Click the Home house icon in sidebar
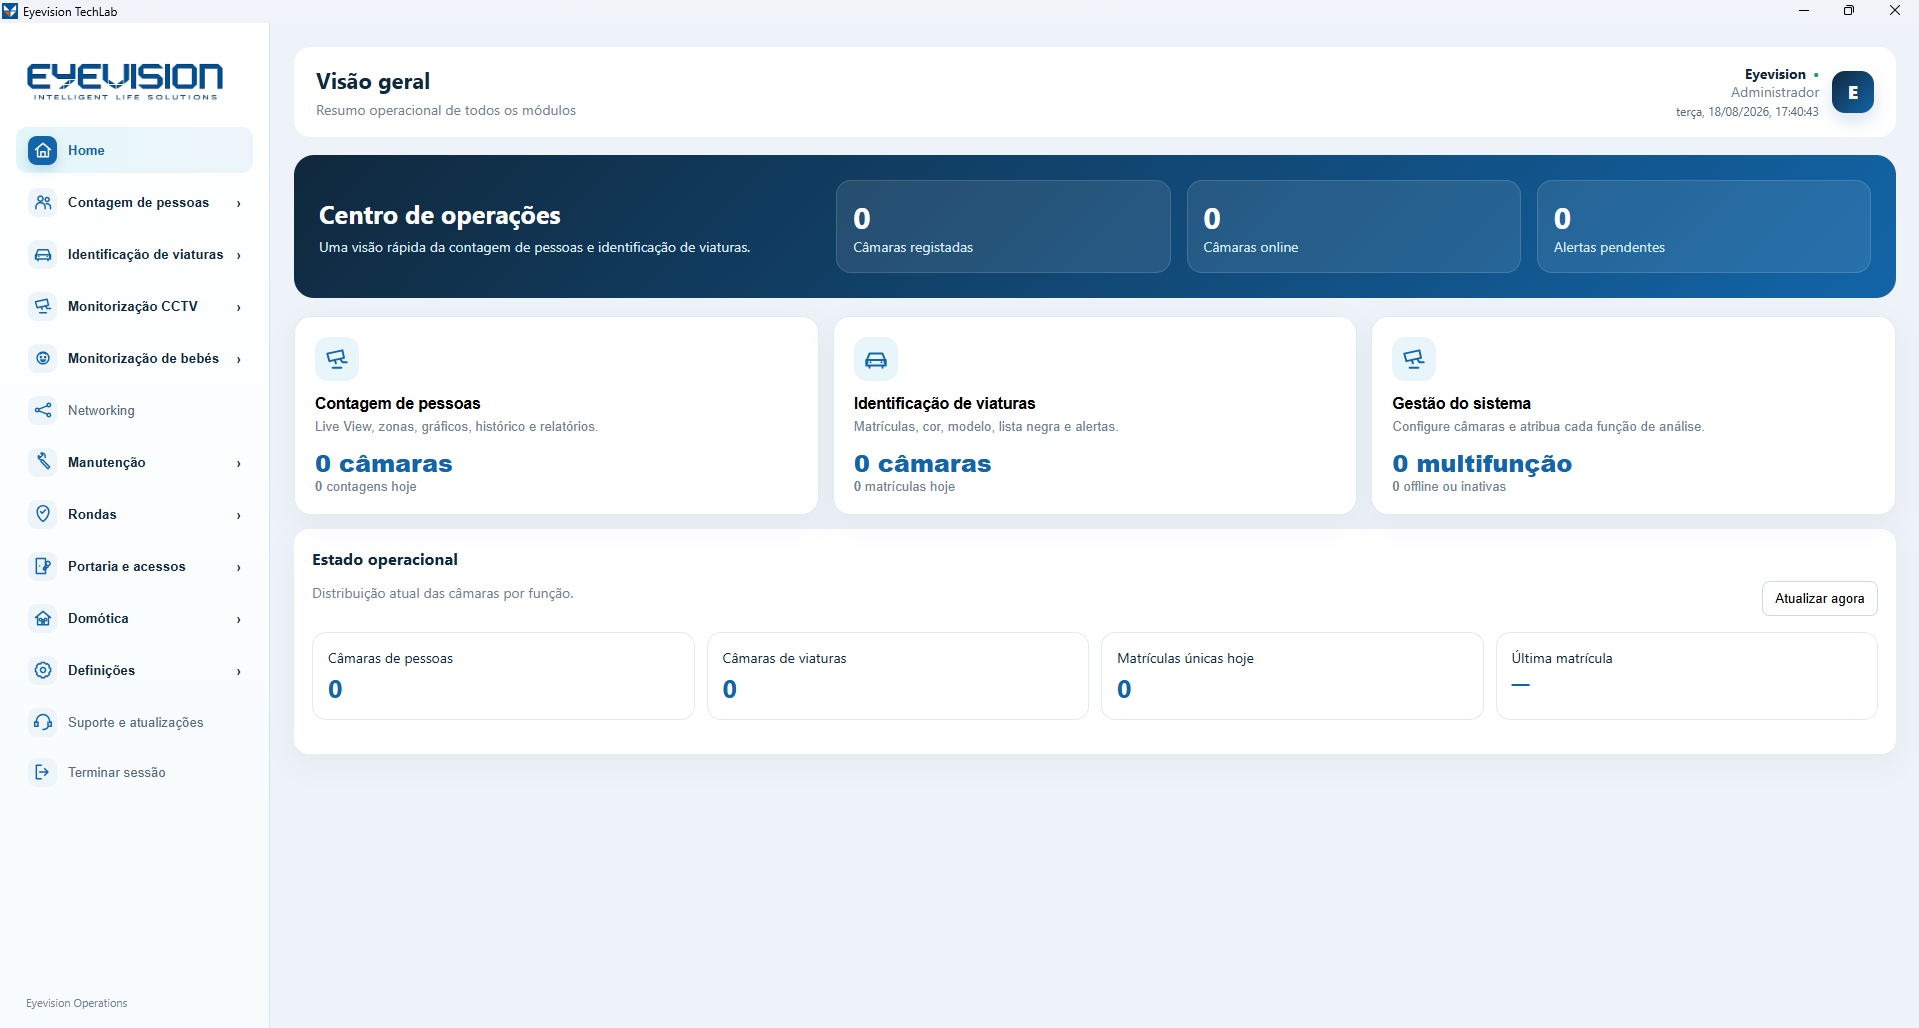This screenshot has height=1028, width=1919. click(x=43, y=150)
